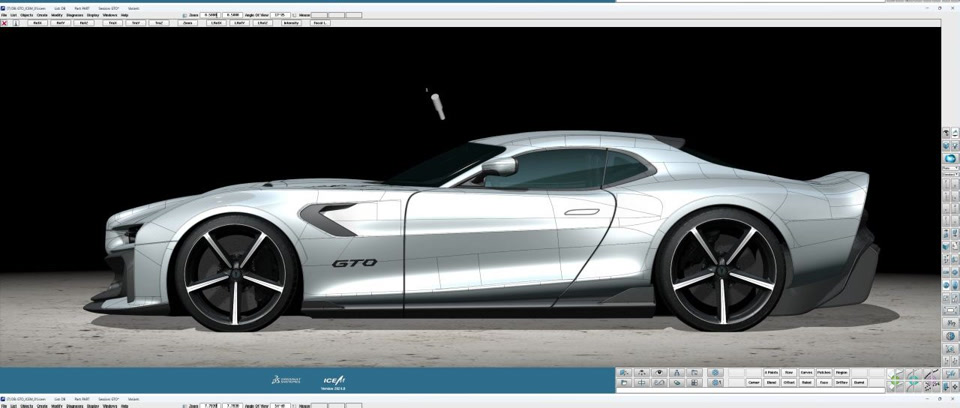This screenshot has width=960, height=408.
Task: Click the Angle Of View input field
Action: (x=280, y=15)
